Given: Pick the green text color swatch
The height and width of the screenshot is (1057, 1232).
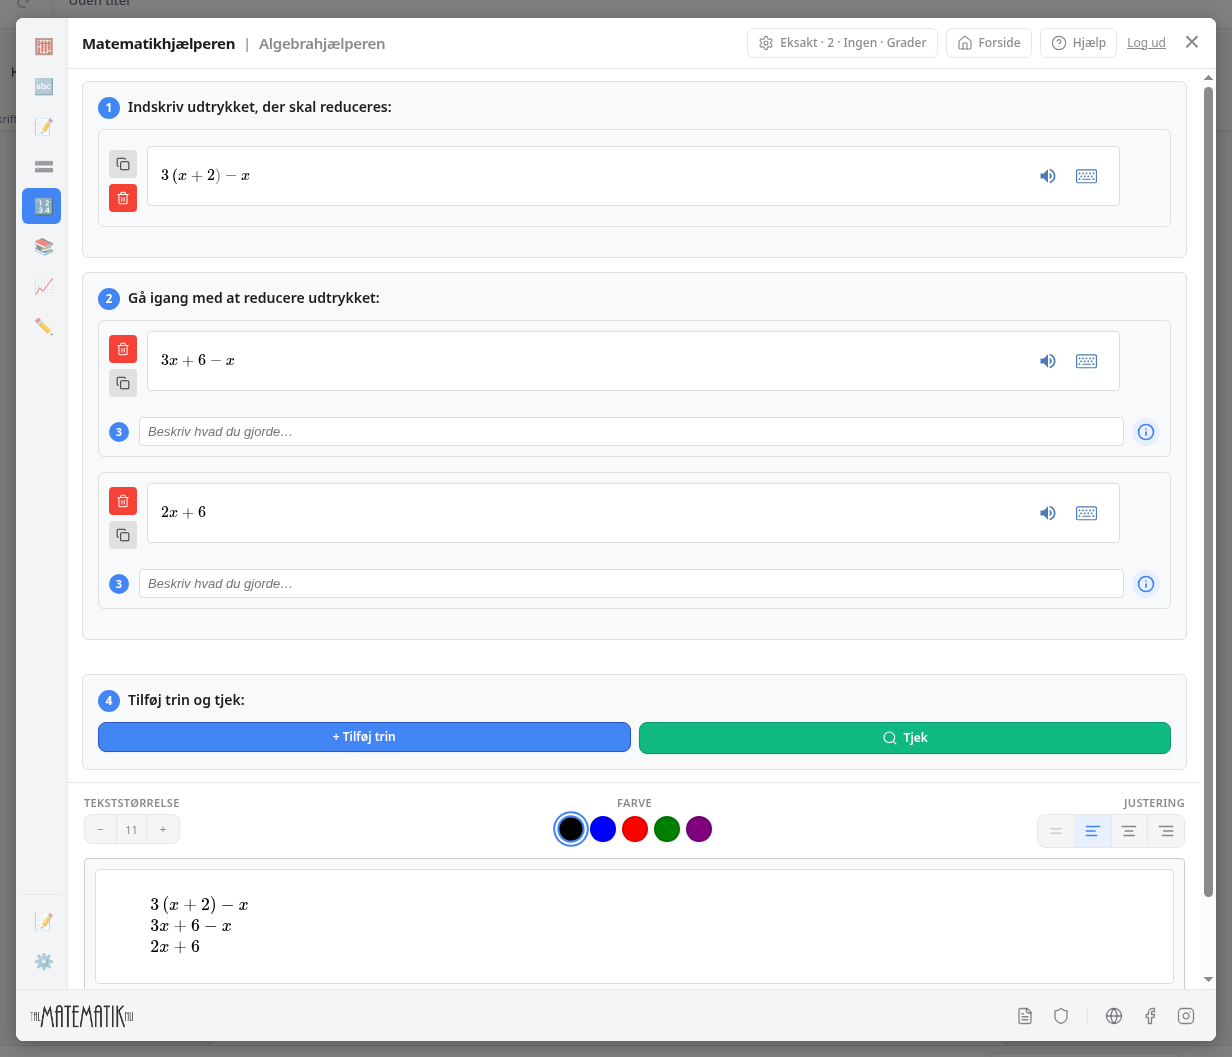Looking at the screenshot, I should [x=667, y=829].
